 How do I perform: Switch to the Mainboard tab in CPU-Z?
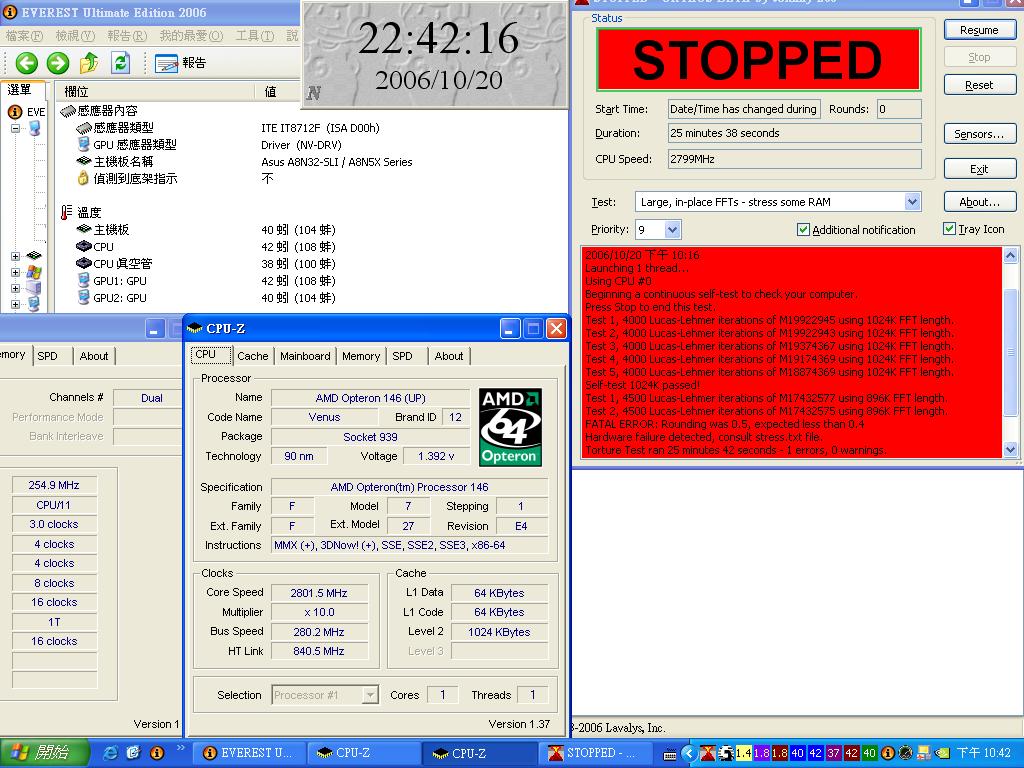pos(305,356)
